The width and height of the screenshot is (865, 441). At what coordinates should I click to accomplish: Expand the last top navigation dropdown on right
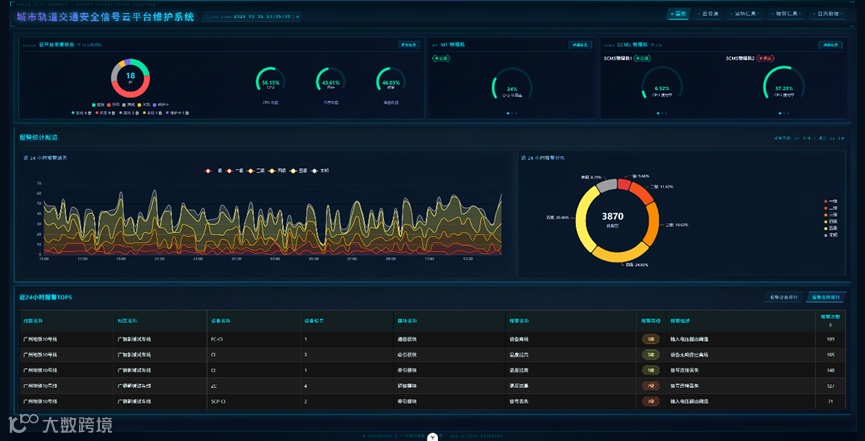[x=828, y=14]
